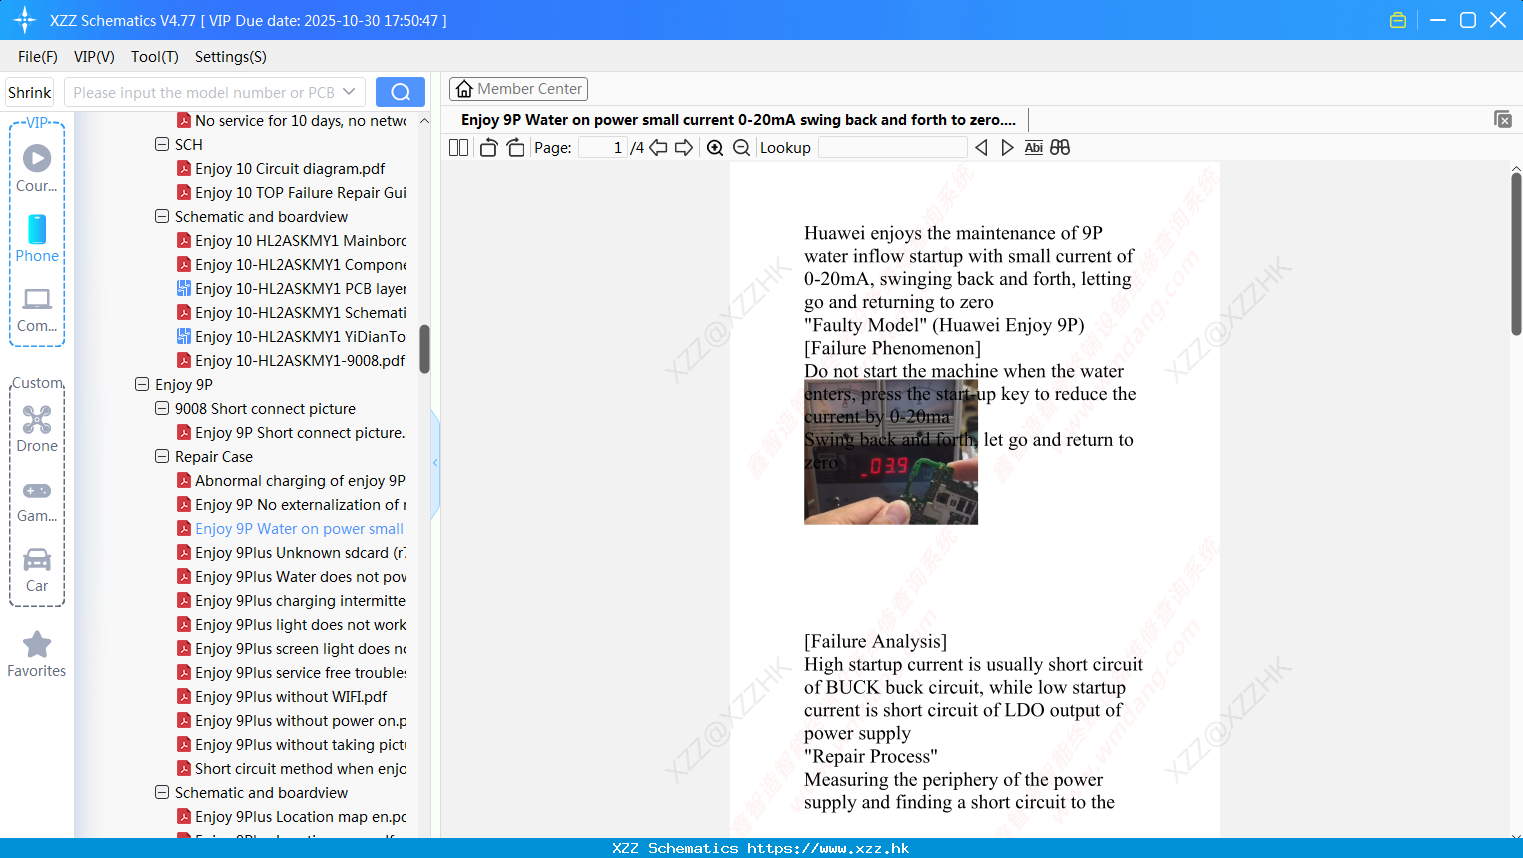Viewport: 1523px width, 858px height.
Task: Click the tree panel scrollbar thumb
Action: 424,349
